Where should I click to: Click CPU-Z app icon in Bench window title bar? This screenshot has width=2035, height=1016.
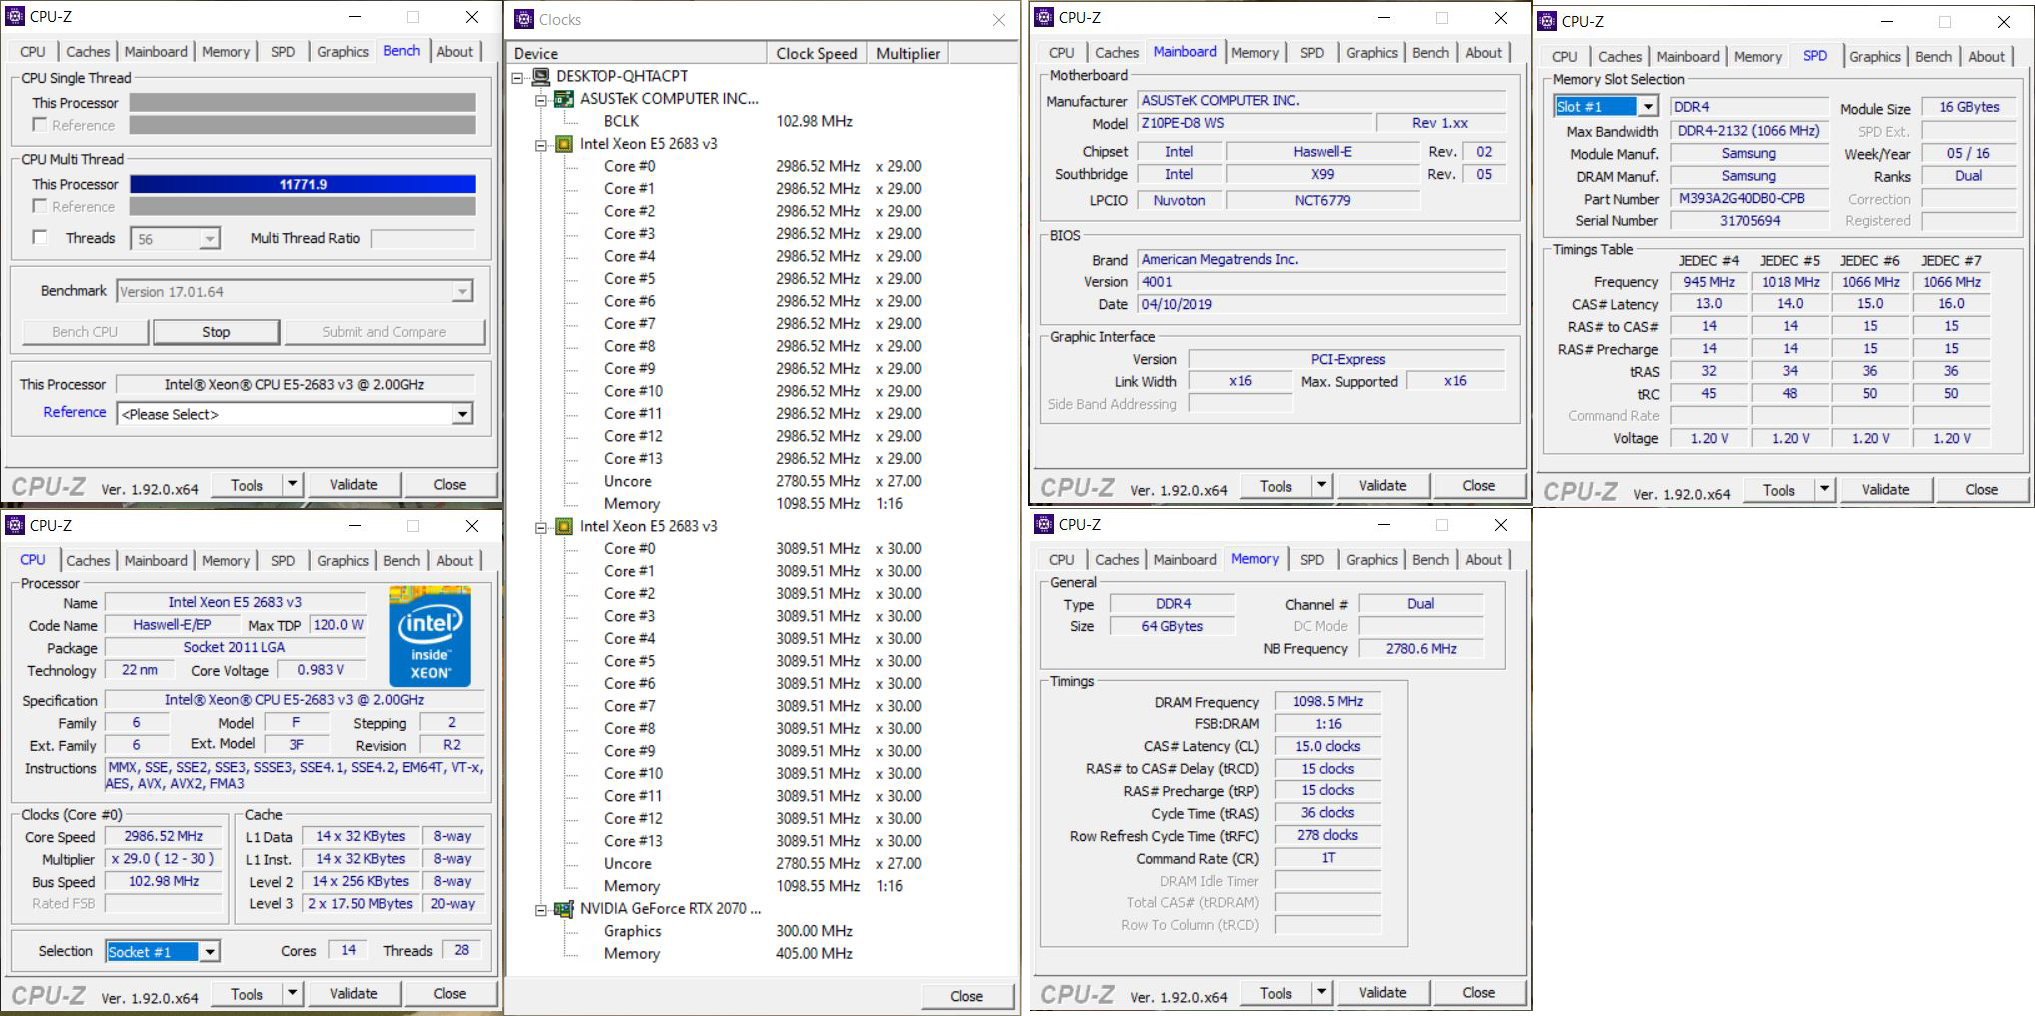click(x=15, y=17)
